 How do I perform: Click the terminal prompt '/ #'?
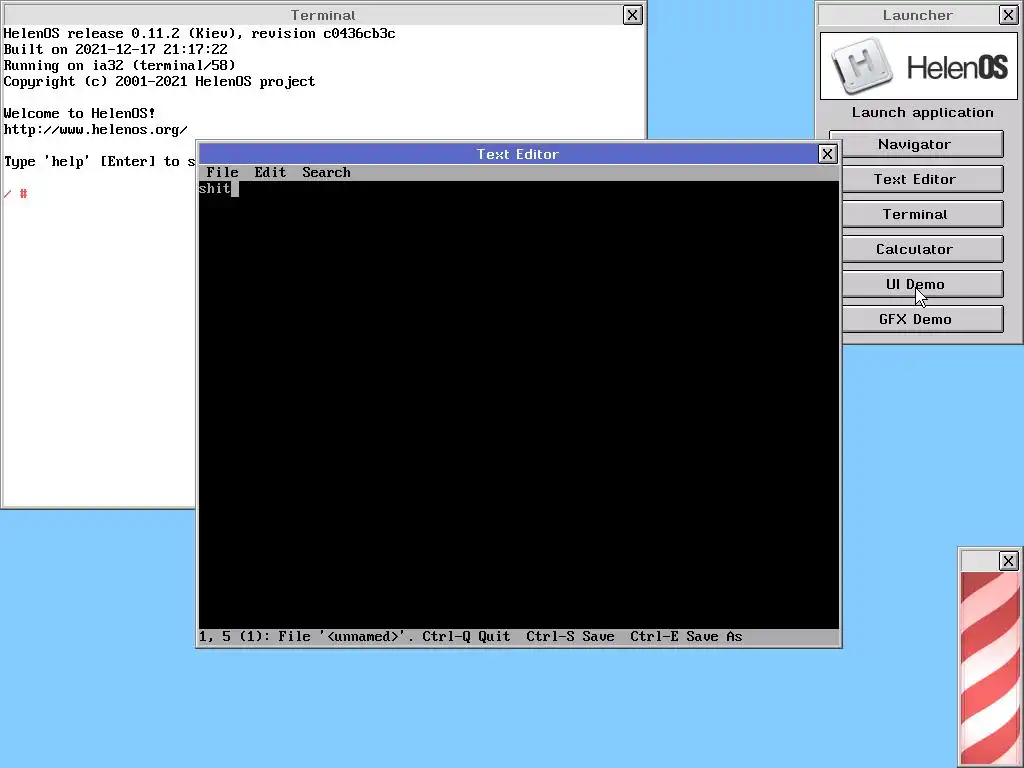point(16,194)
